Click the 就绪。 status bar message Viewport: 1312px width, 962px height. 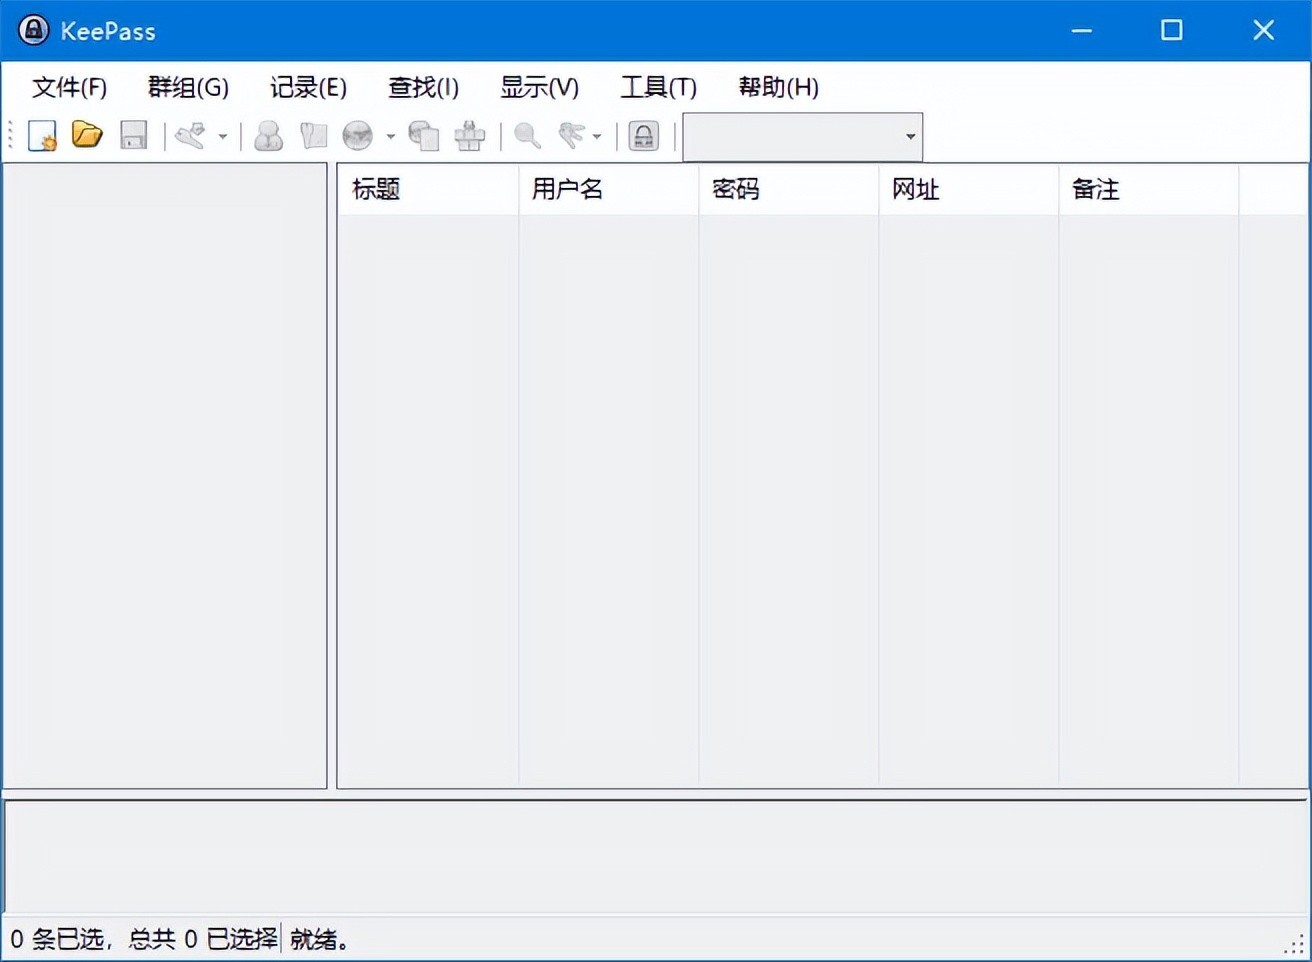(x=319, y=939)
